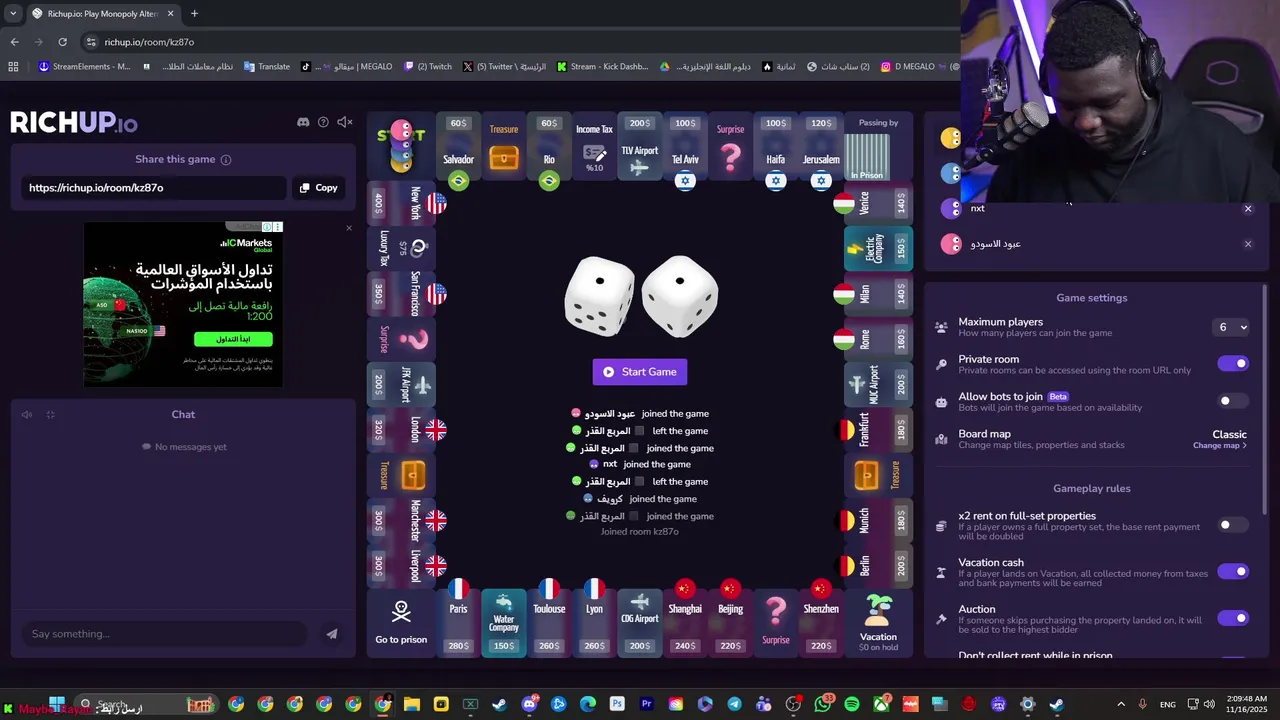Open Photoshop from the taskbar
1280x720 pixels.
(x=617, y=704)
